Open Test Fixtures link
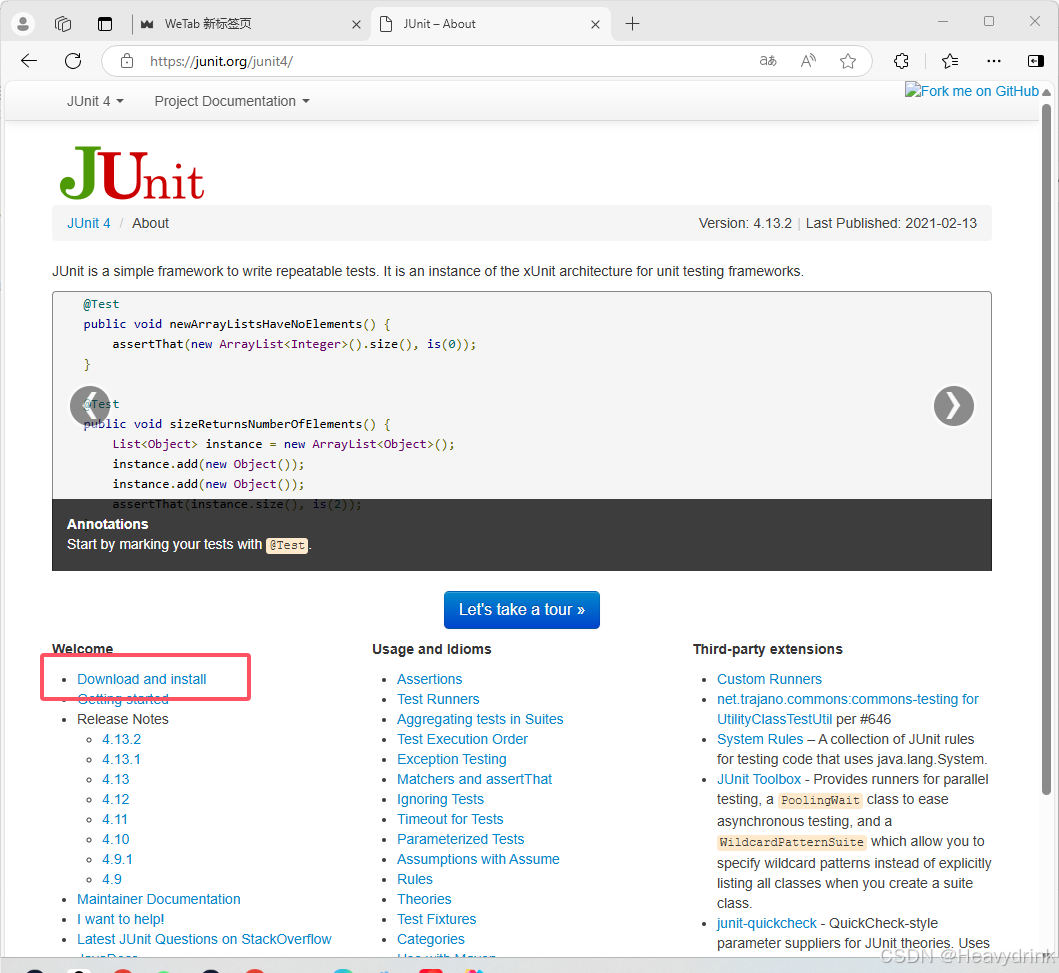The width and height of the screenshot is (1059, 973). point(436,920)
